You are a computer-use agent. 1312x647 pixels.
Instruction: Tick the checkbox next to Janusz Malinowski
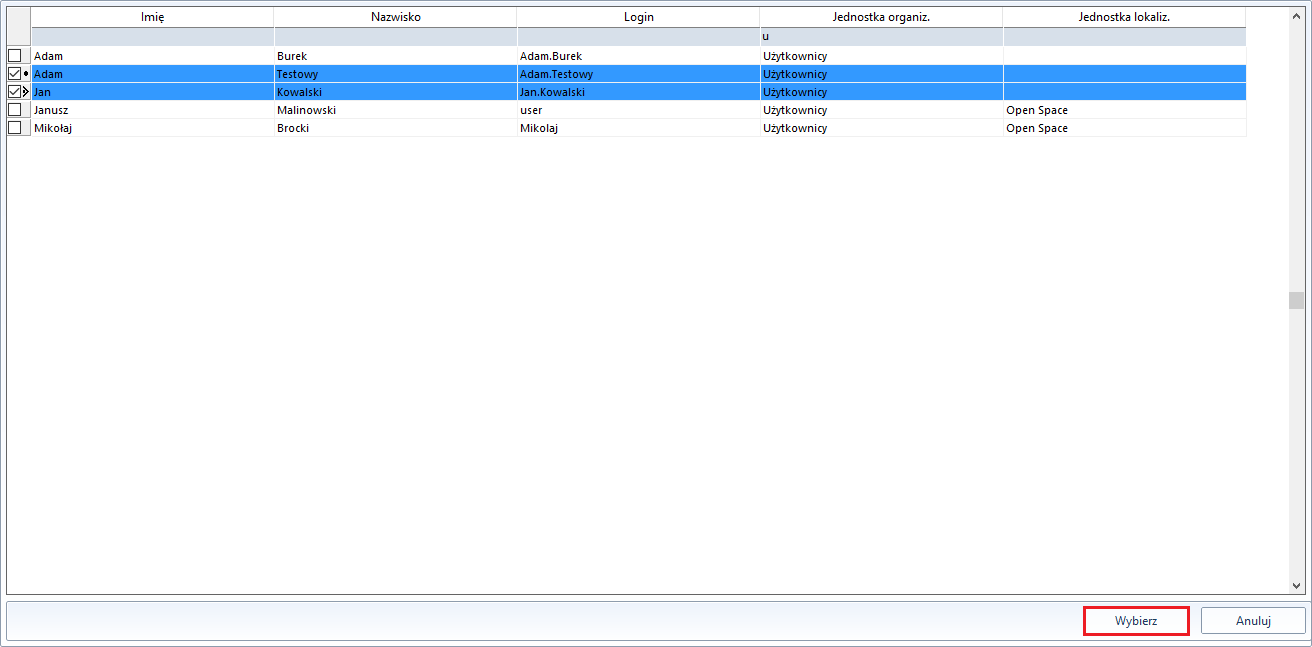point(14,110)
